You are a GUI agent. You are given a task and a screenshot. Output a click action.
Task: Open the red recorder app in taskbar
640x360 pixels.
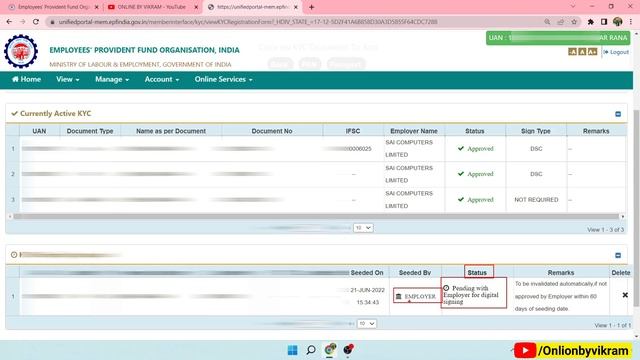[348, 349]
